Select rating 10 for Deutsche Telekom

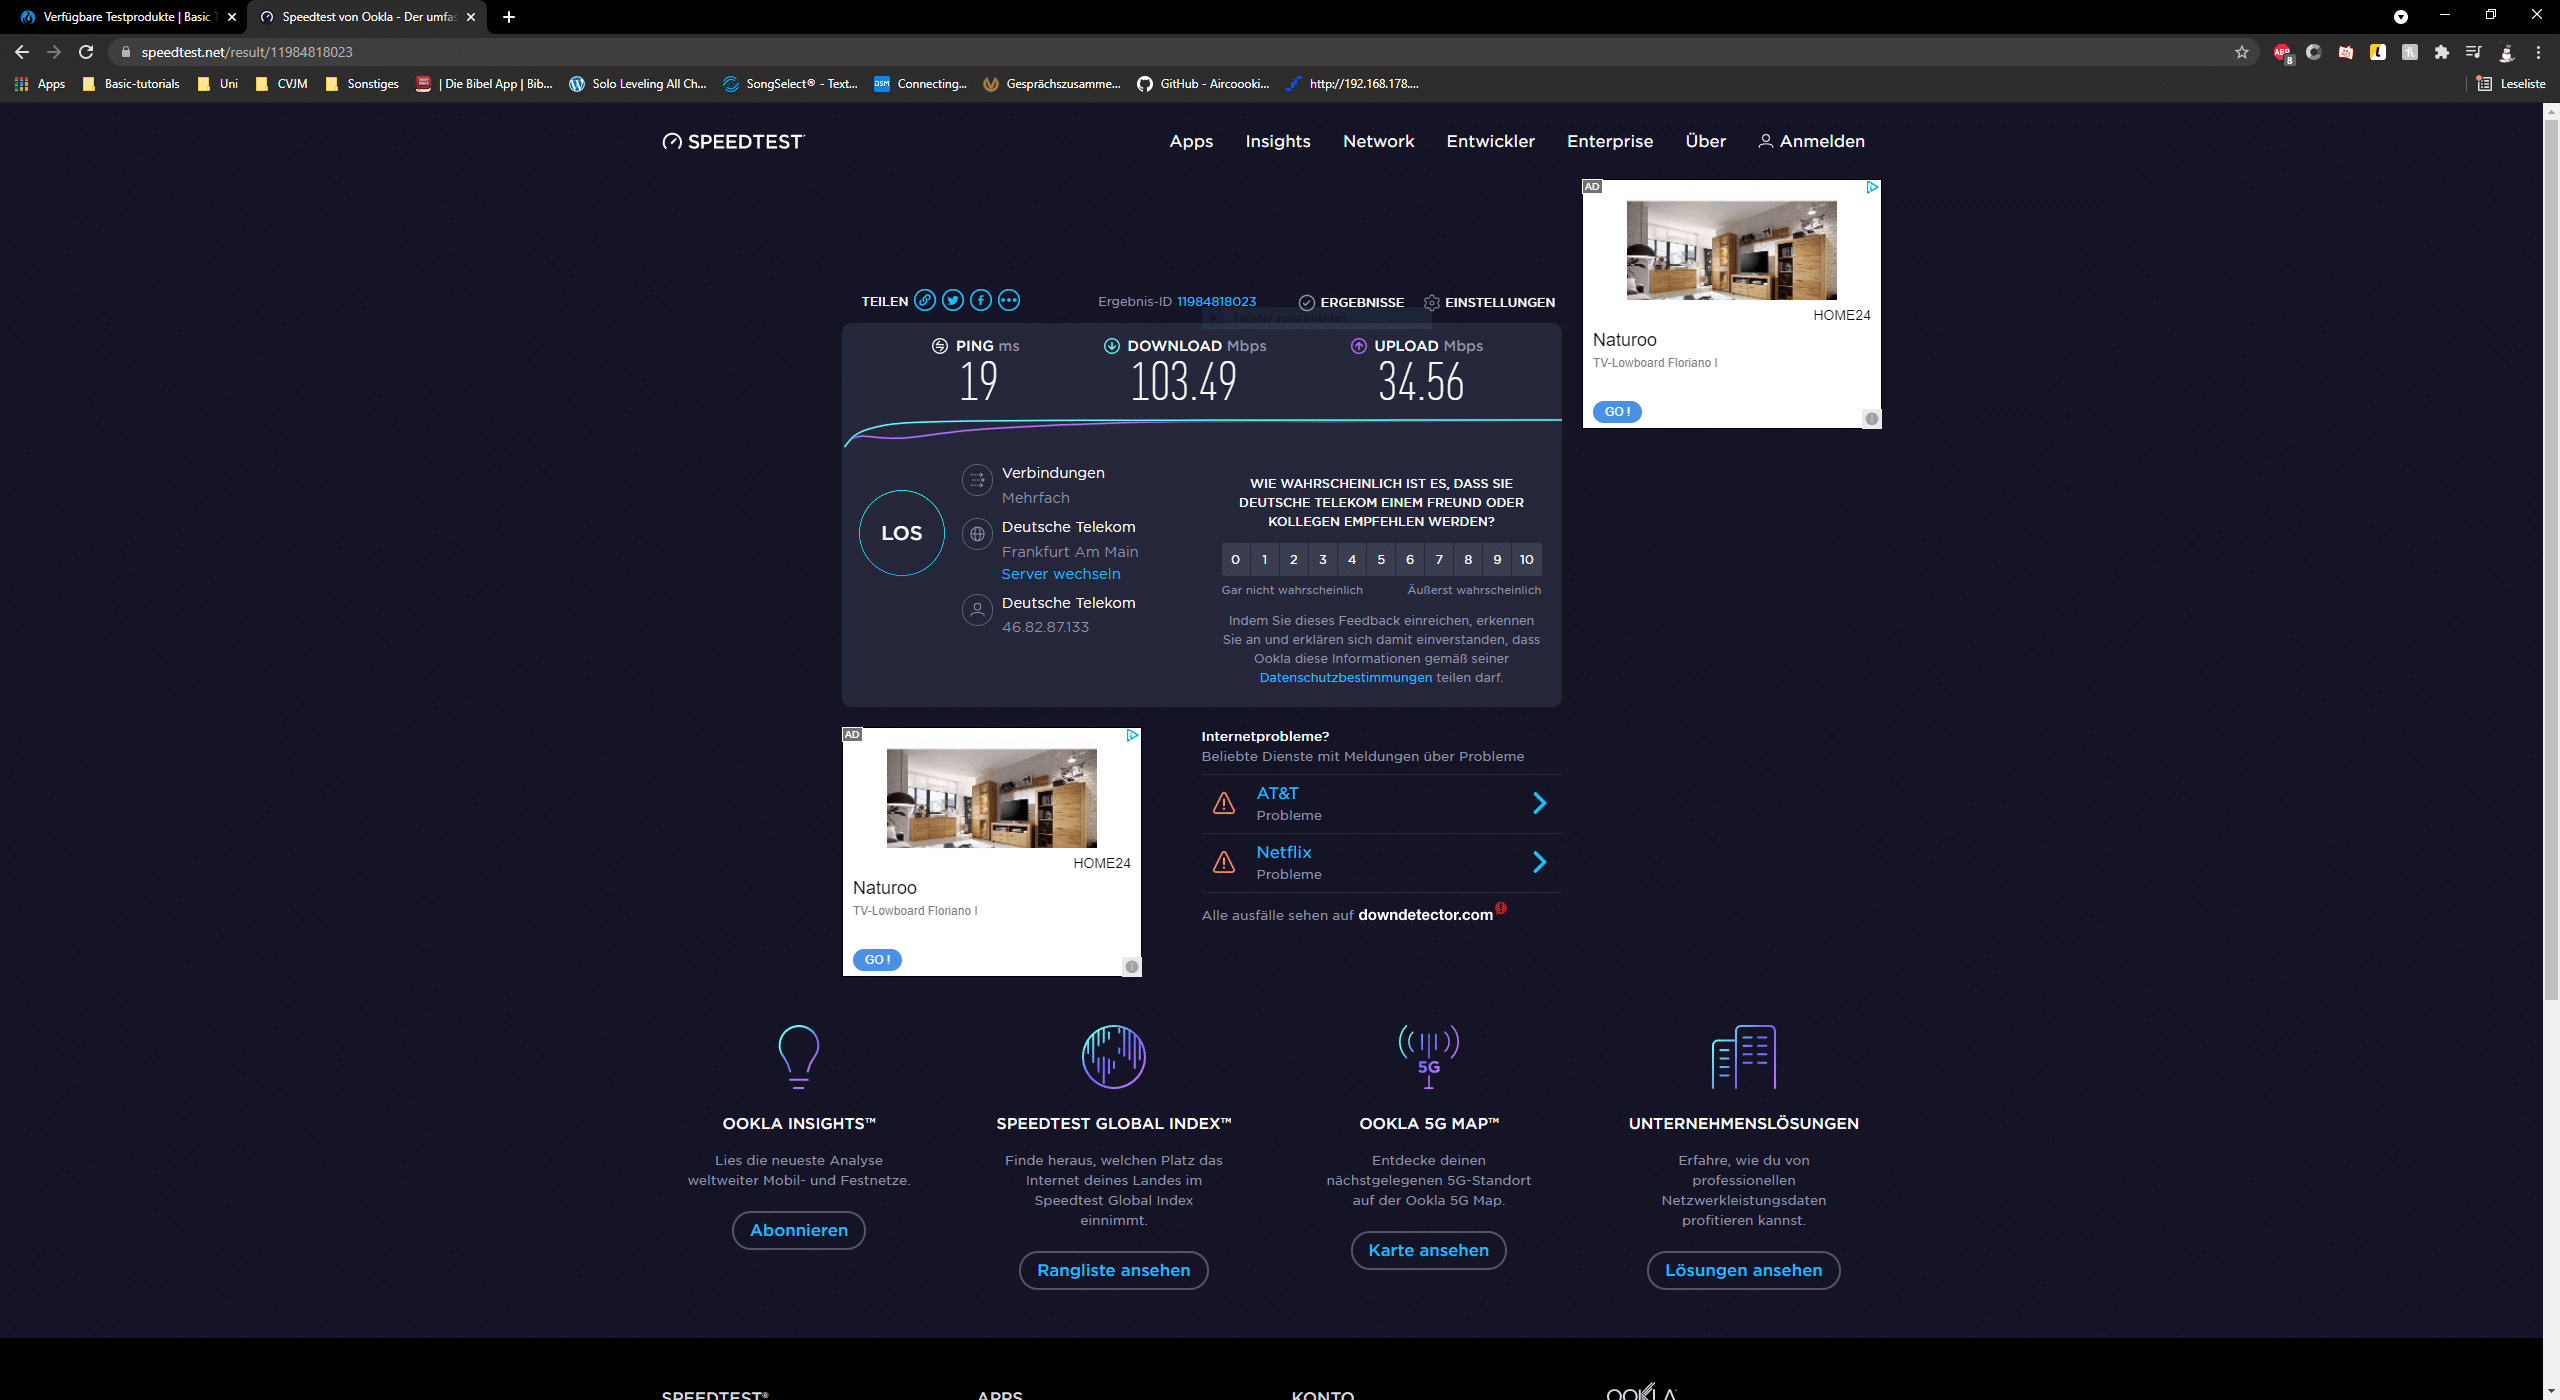[x=1526, y=560]
